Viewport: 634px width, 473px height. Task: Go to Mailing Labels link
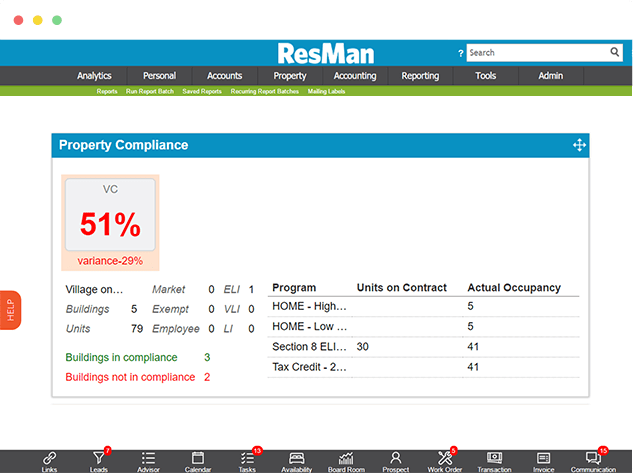pyautogui.click(x=326, y=91)
